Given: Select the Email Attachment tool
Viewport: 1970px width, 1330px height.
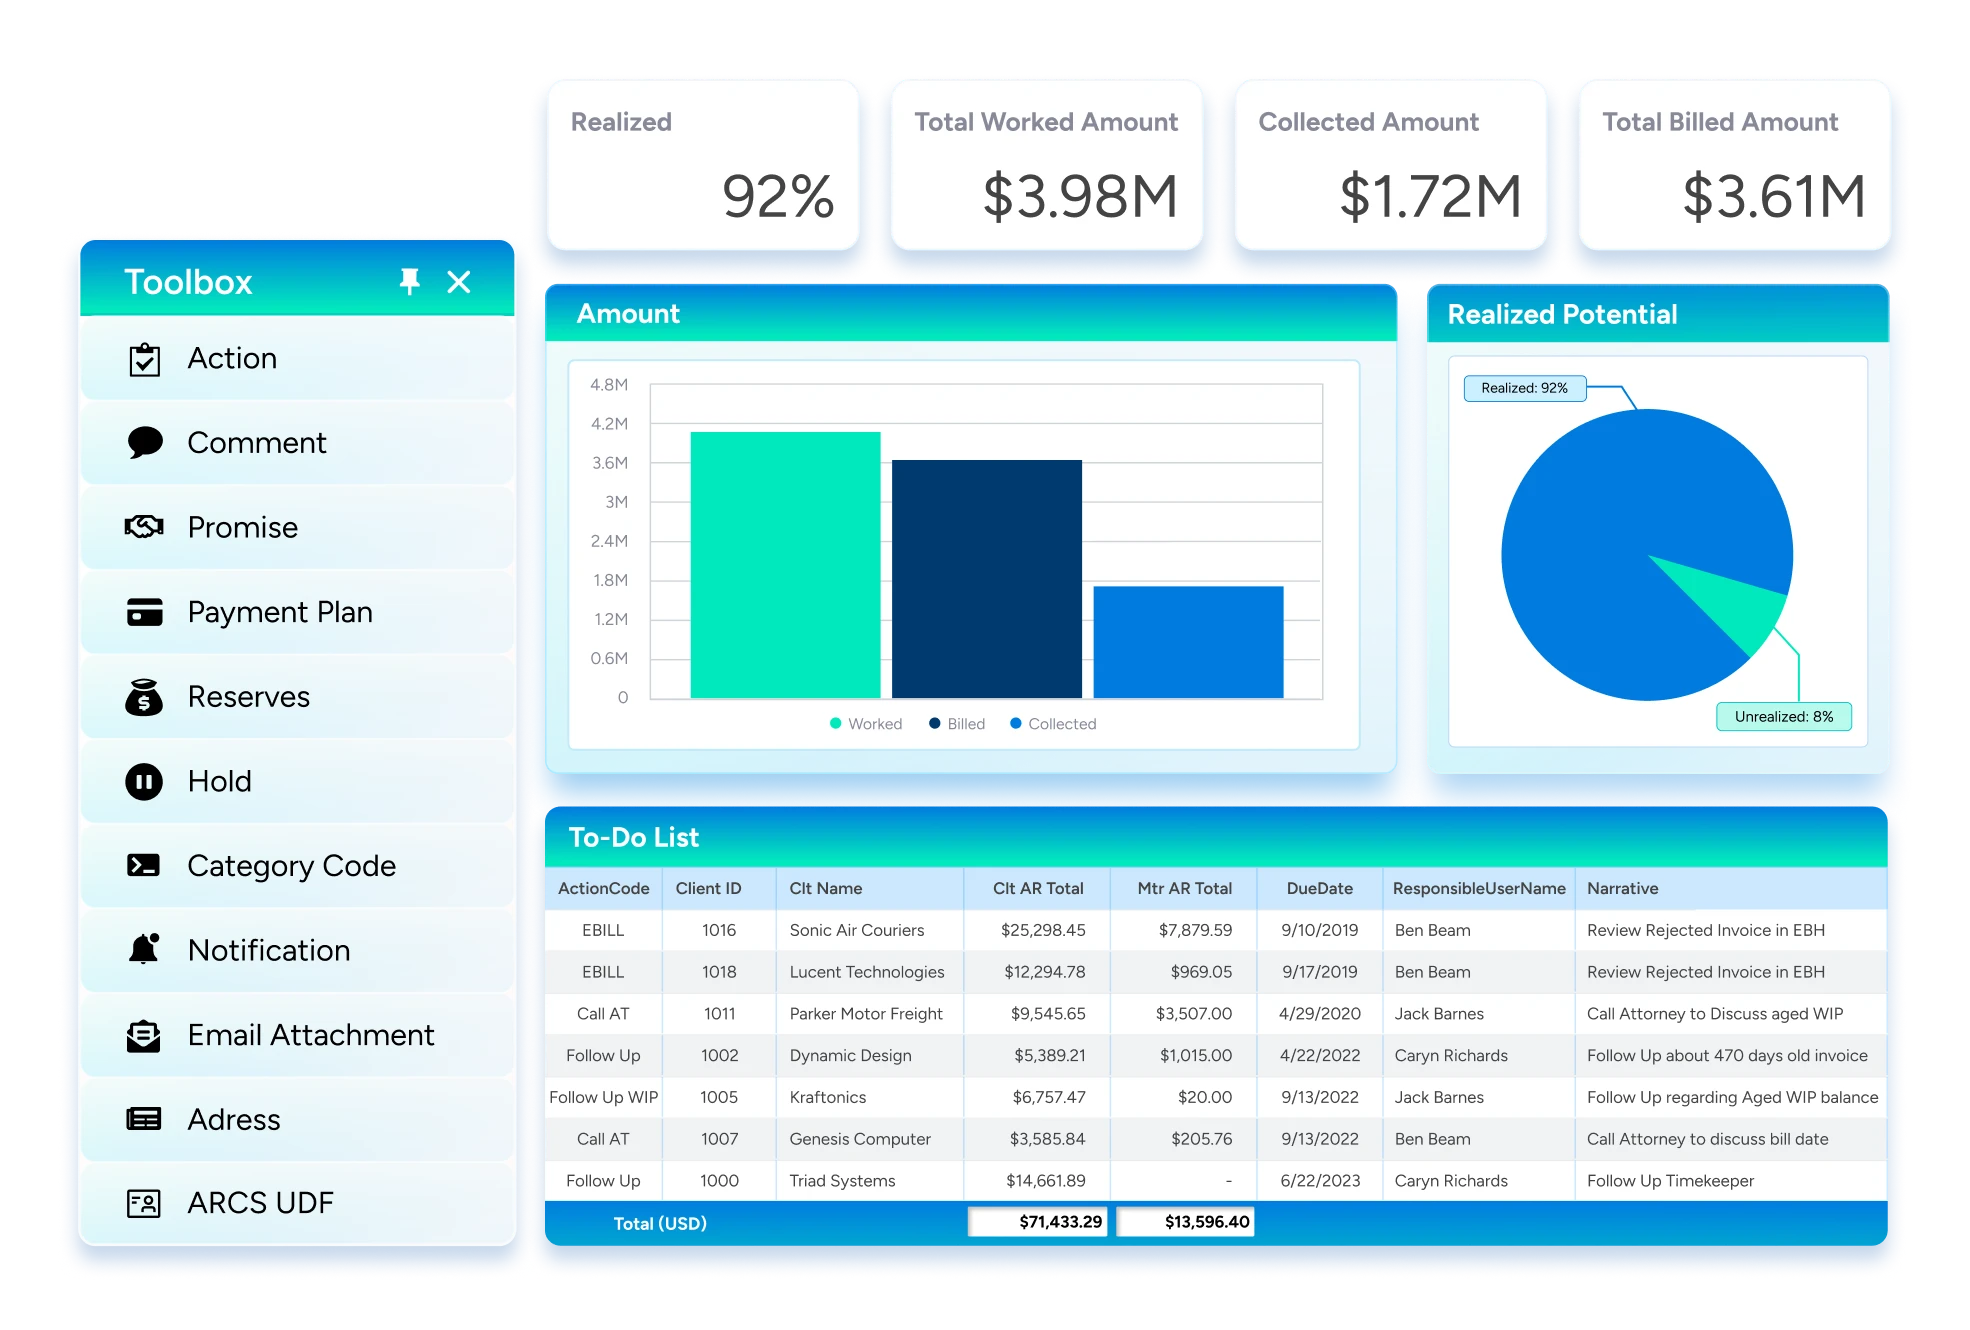Looking at the screenshot, I should click(310, 1034).
